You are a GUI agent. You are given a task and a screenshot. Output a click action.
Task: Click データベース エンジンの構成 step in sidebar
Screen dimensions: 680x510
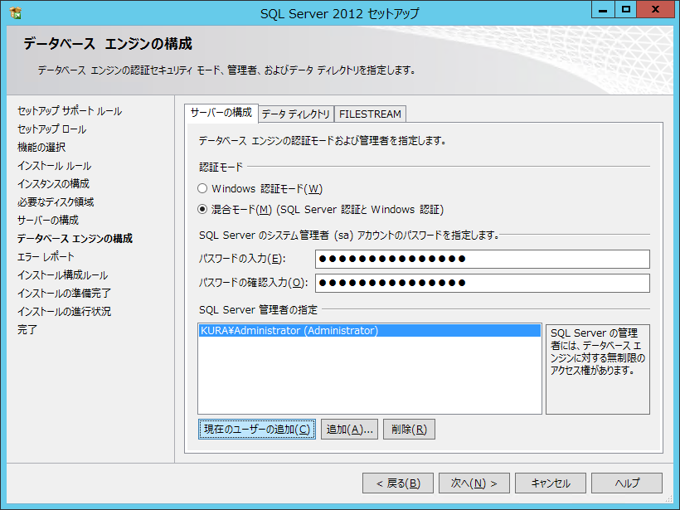(x=75, y=239)
